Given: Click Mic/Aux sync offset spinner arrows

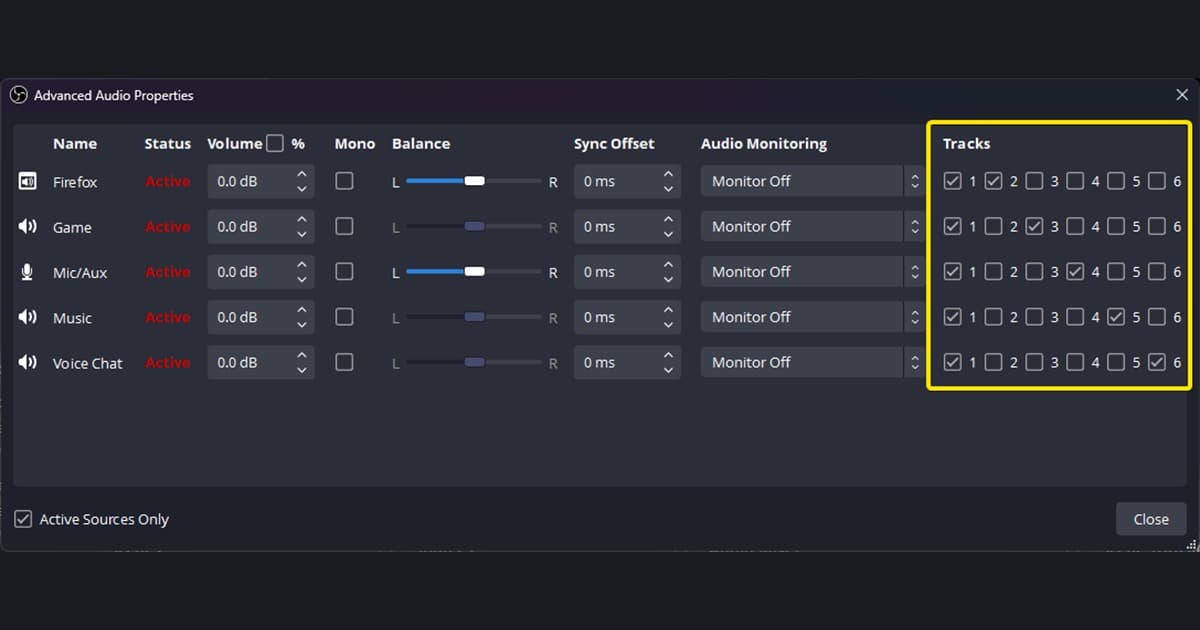Looking at the screenshot, I should pos(668,271).
